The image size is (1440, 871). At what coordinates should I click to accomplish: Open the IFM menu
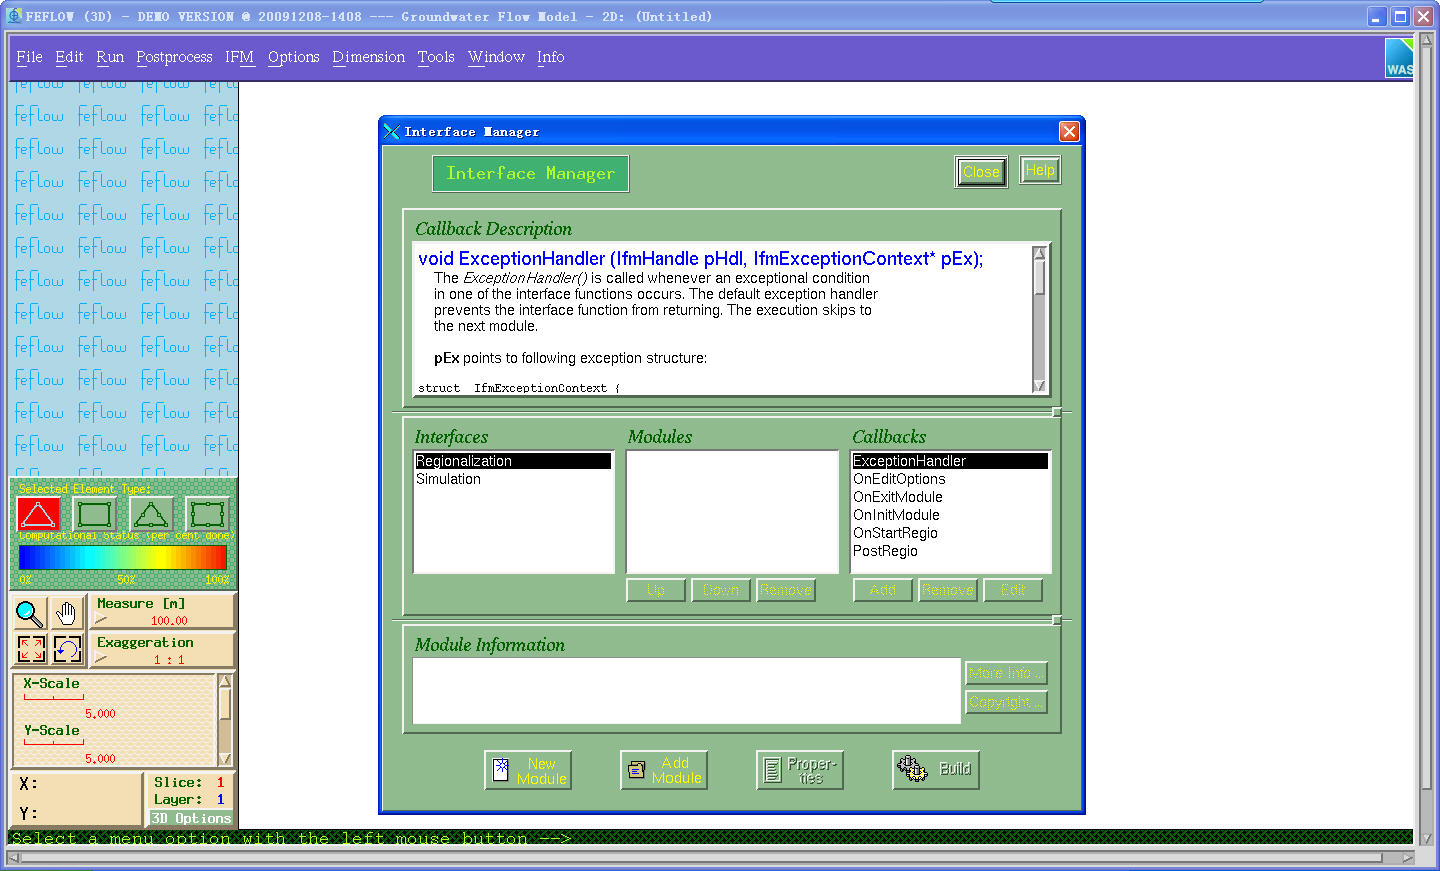point(239,57)
